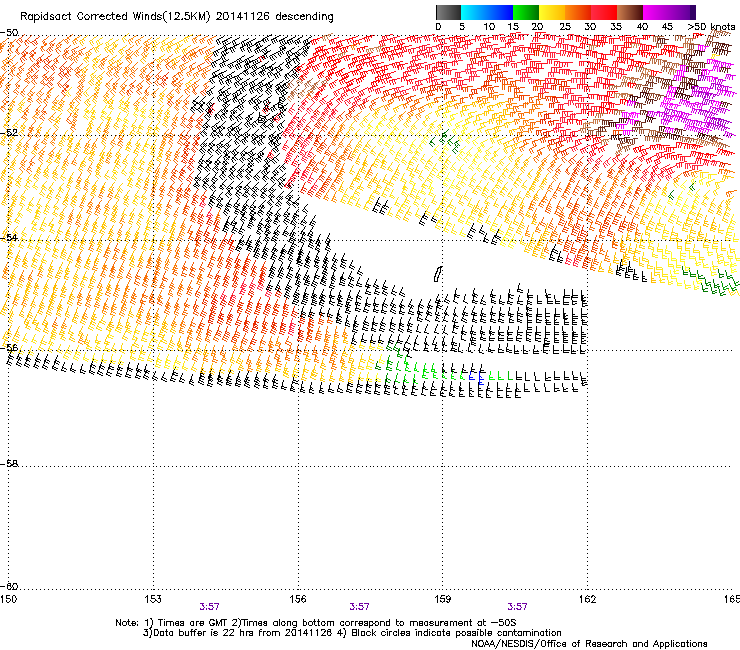Click the -52 latitude axis label
This screenshot has width=740, height=650.
coord(10,133)
